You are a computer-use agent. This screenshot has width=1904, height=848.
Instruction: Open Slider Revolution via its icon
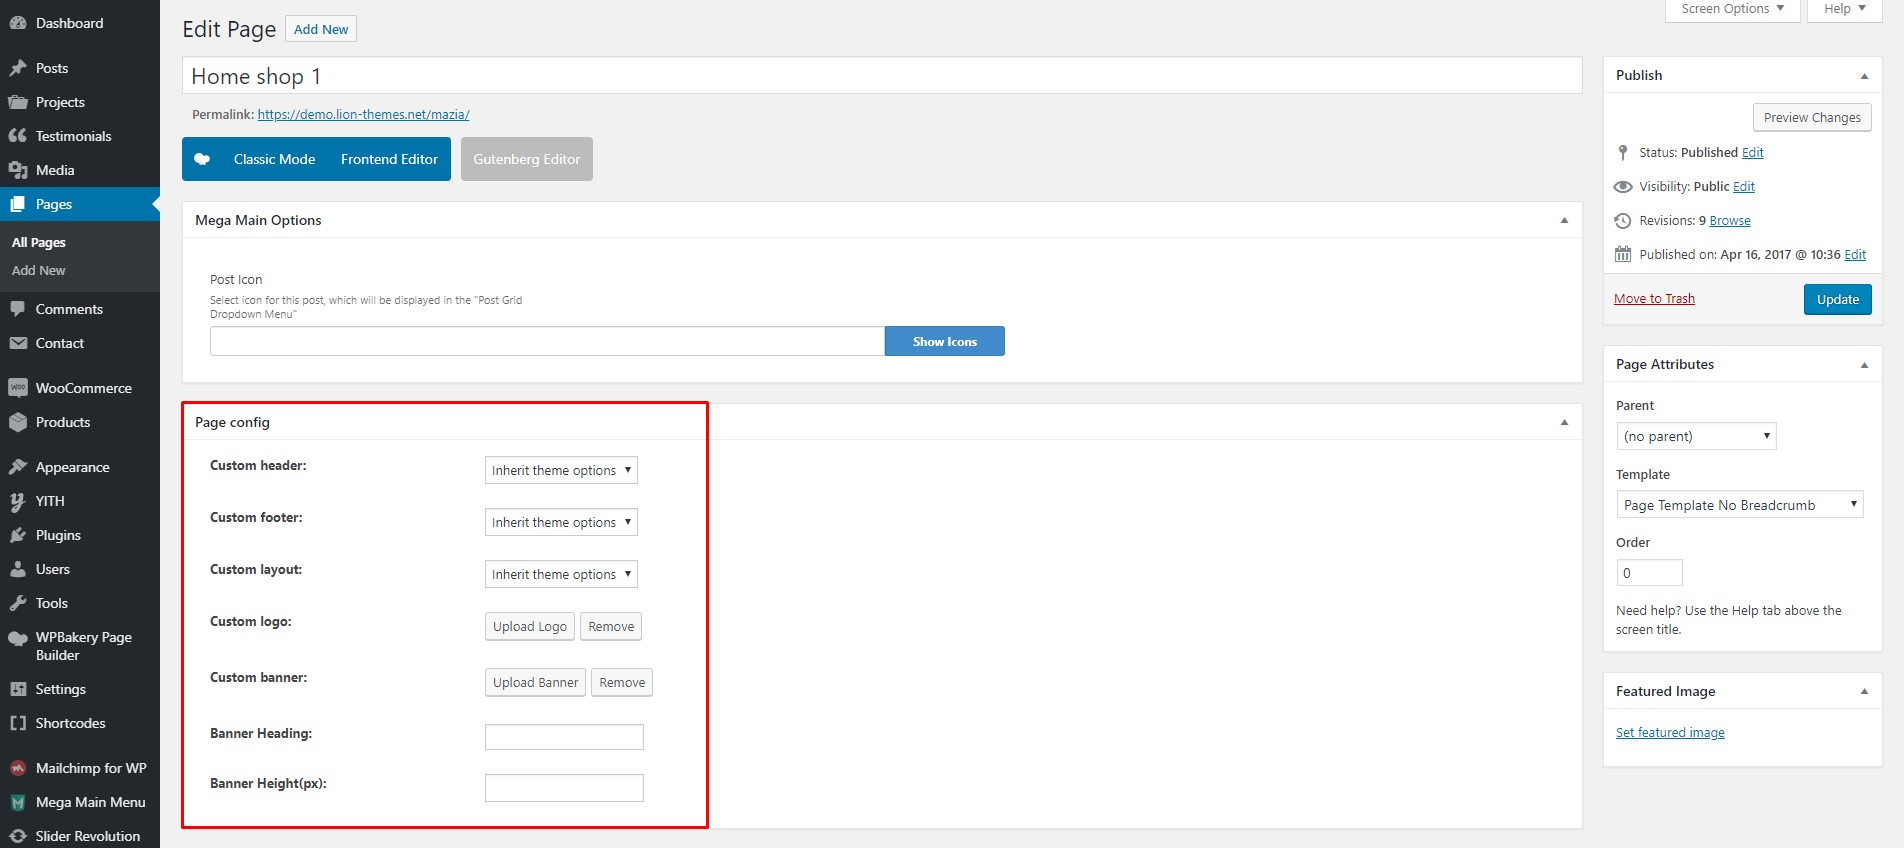click(x=17, y=836)
